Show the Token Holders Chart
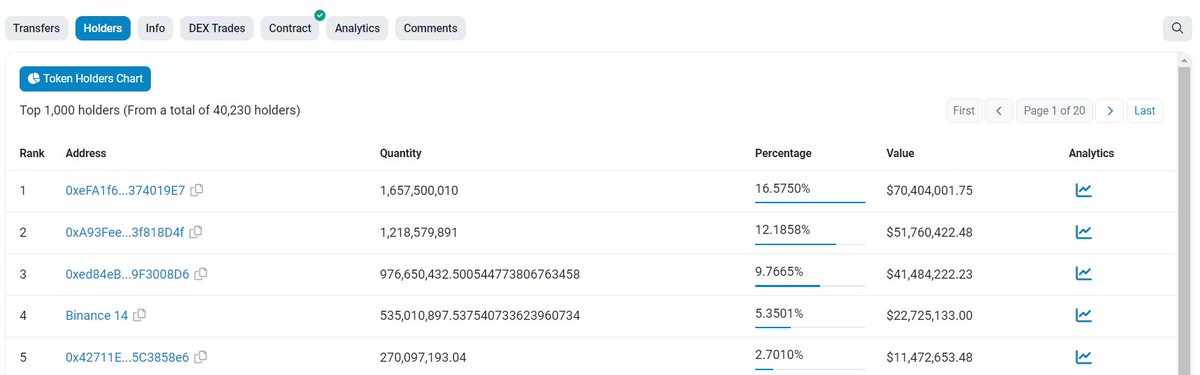Screen dimensions: 1200x375 (x=85, y=78)
